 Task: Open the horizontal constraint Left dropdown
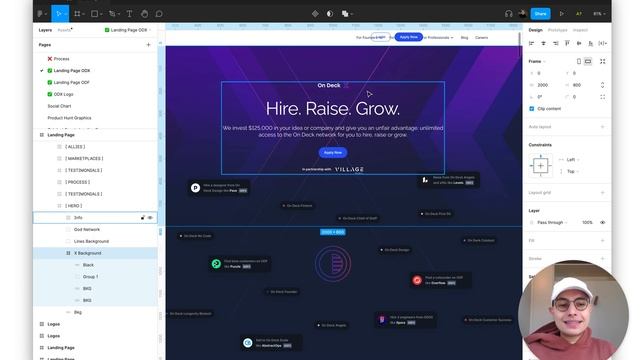tap(573, 160)
